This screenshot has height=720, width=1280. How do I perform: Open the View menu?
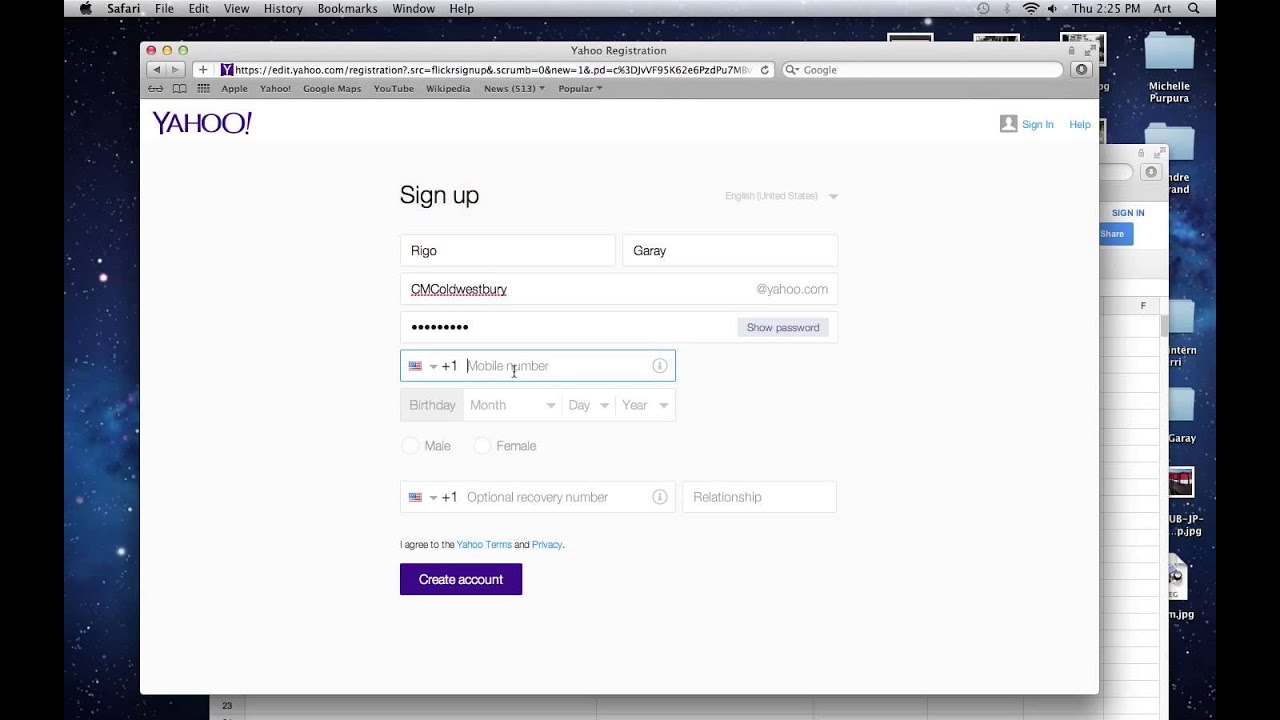[237, 9]
